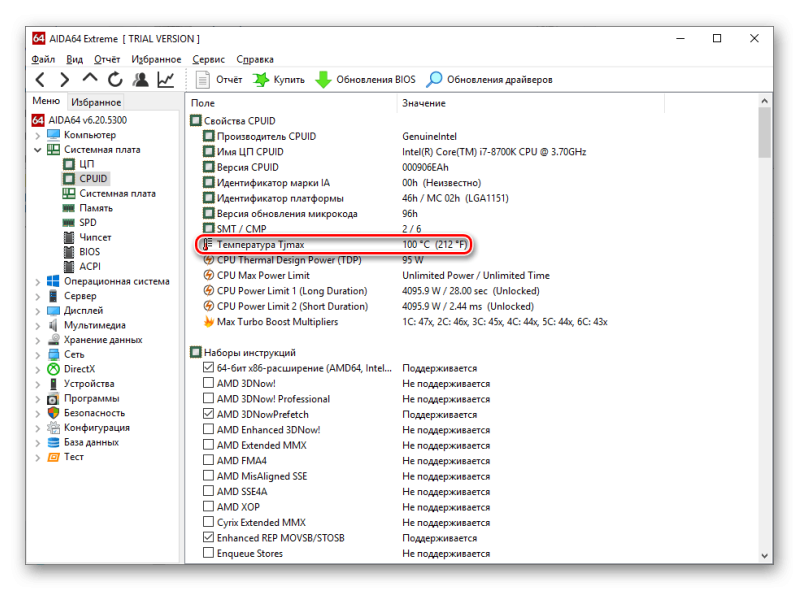
Task: Open the Избранное menu in menu bar
Action: 156,59
